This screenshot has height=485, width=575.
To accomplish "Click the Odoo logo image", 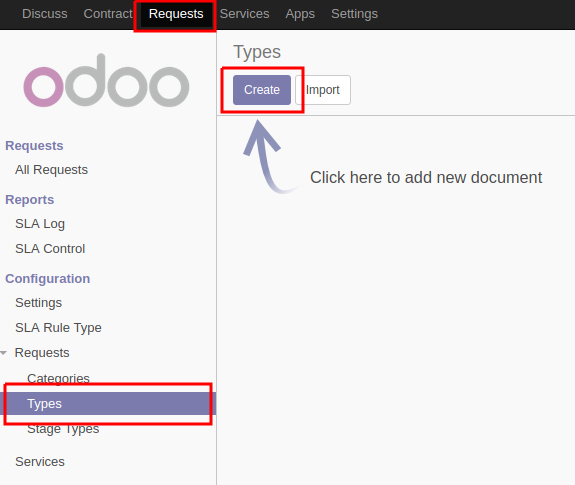I will (106, 81).
